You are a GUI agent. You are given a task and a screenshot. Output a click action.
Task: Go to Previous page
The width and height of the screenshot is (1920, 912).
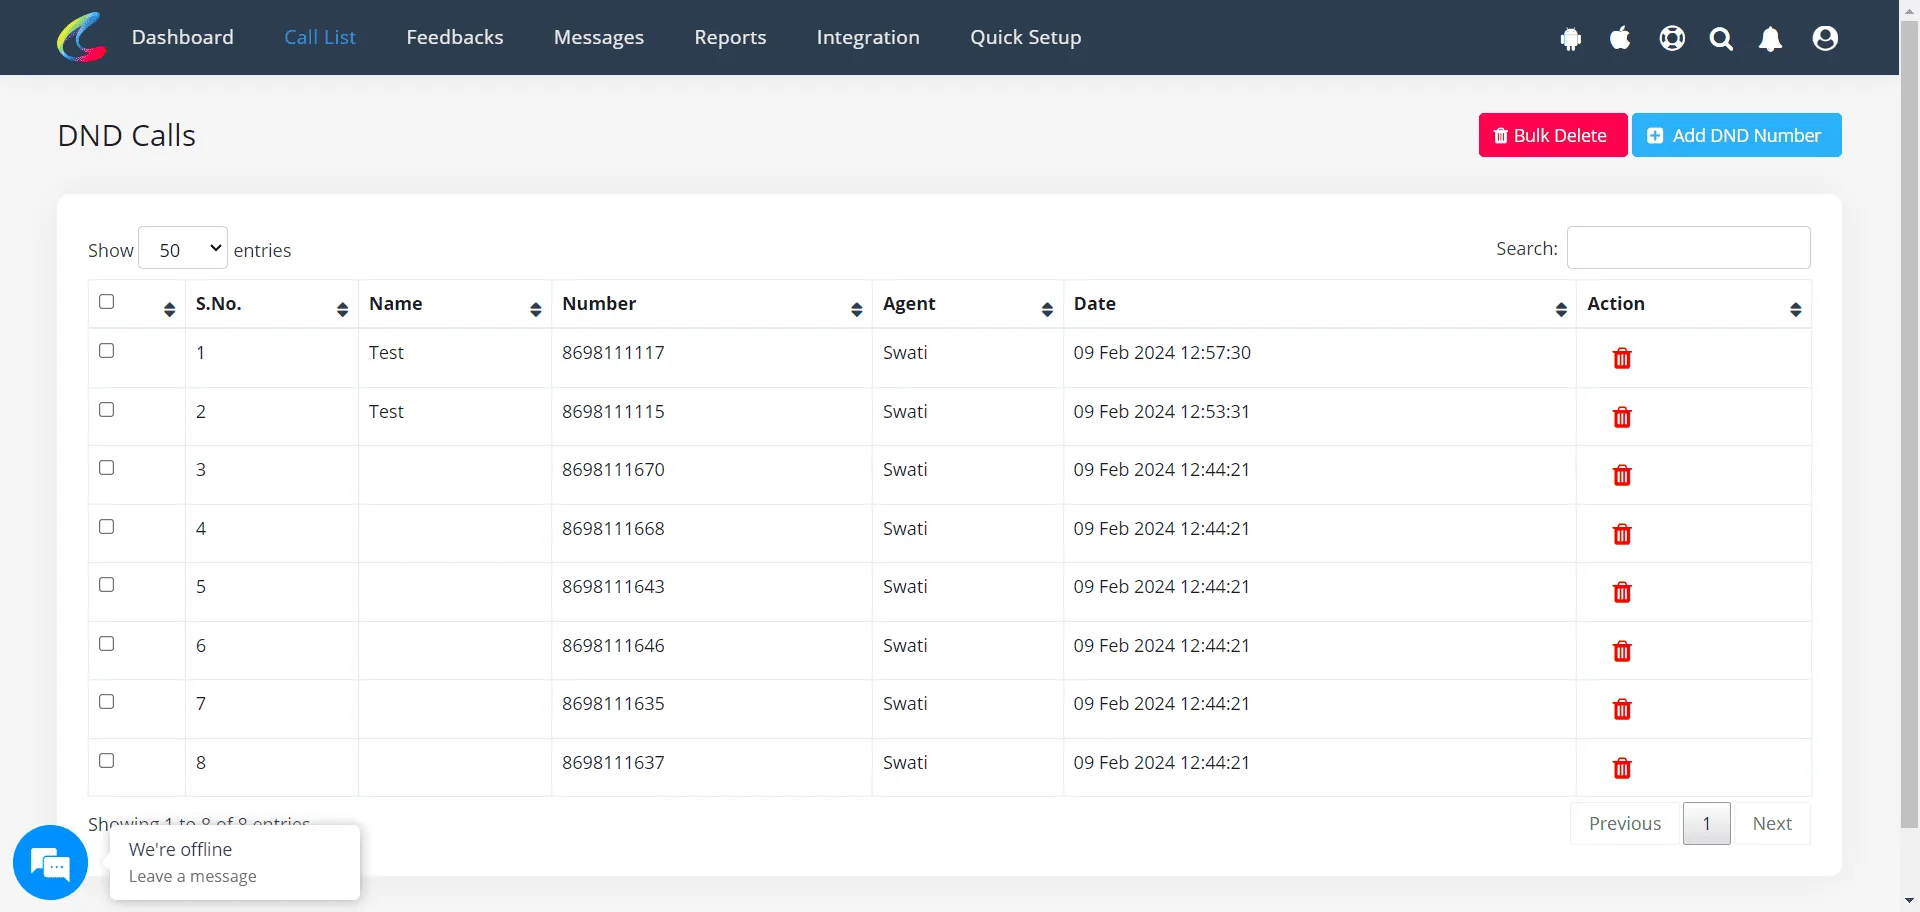coord(1625,823)
